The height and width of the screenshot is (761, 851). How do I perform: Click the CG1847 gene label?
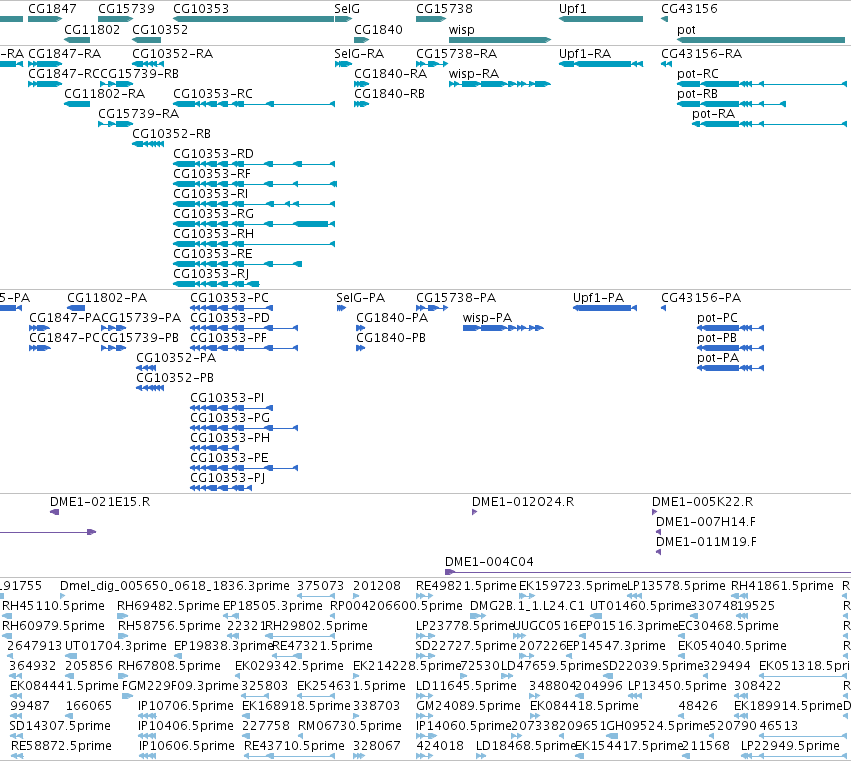tap(52, 9)
